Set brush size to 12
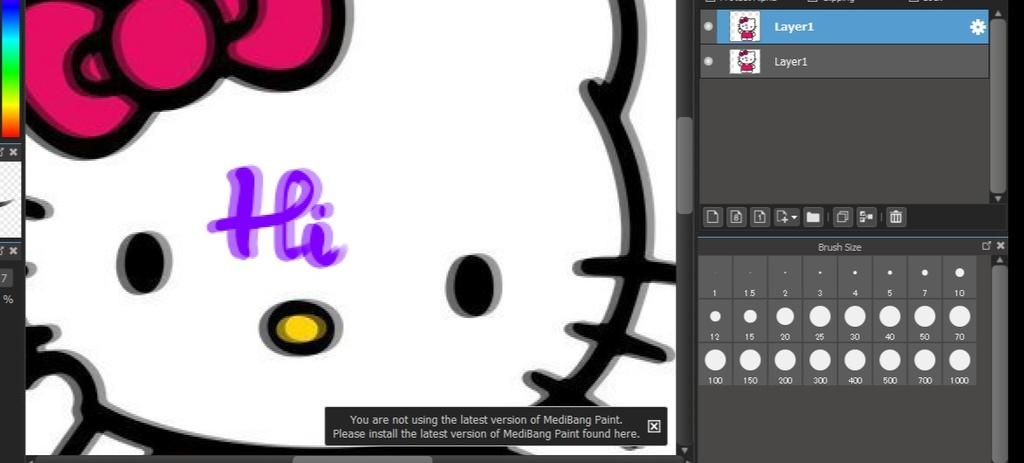Image resolution: width=1024 pixels, height=463 pixels. coord(715,321)
